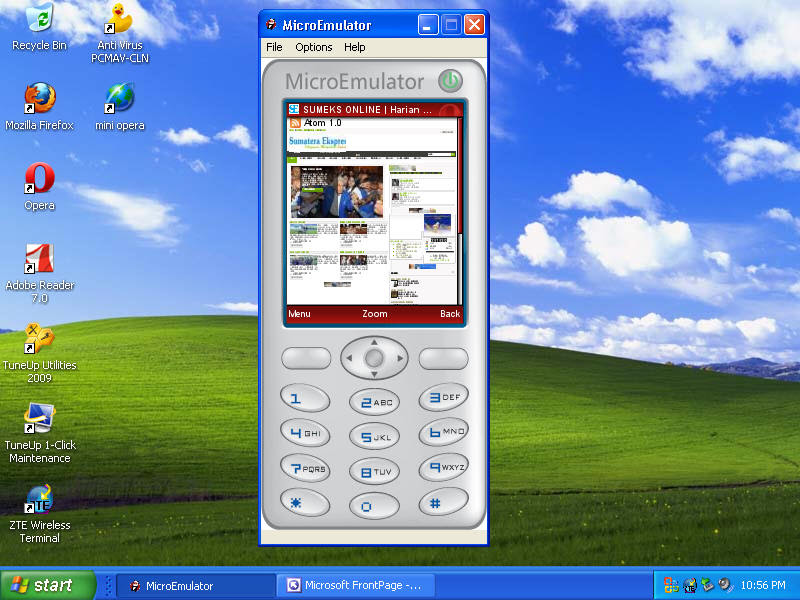Image resolution: width=800 pixels, height=600 pixels.
Task: Click the Sumatera Ekspres page logo
Action: (317, 141)
